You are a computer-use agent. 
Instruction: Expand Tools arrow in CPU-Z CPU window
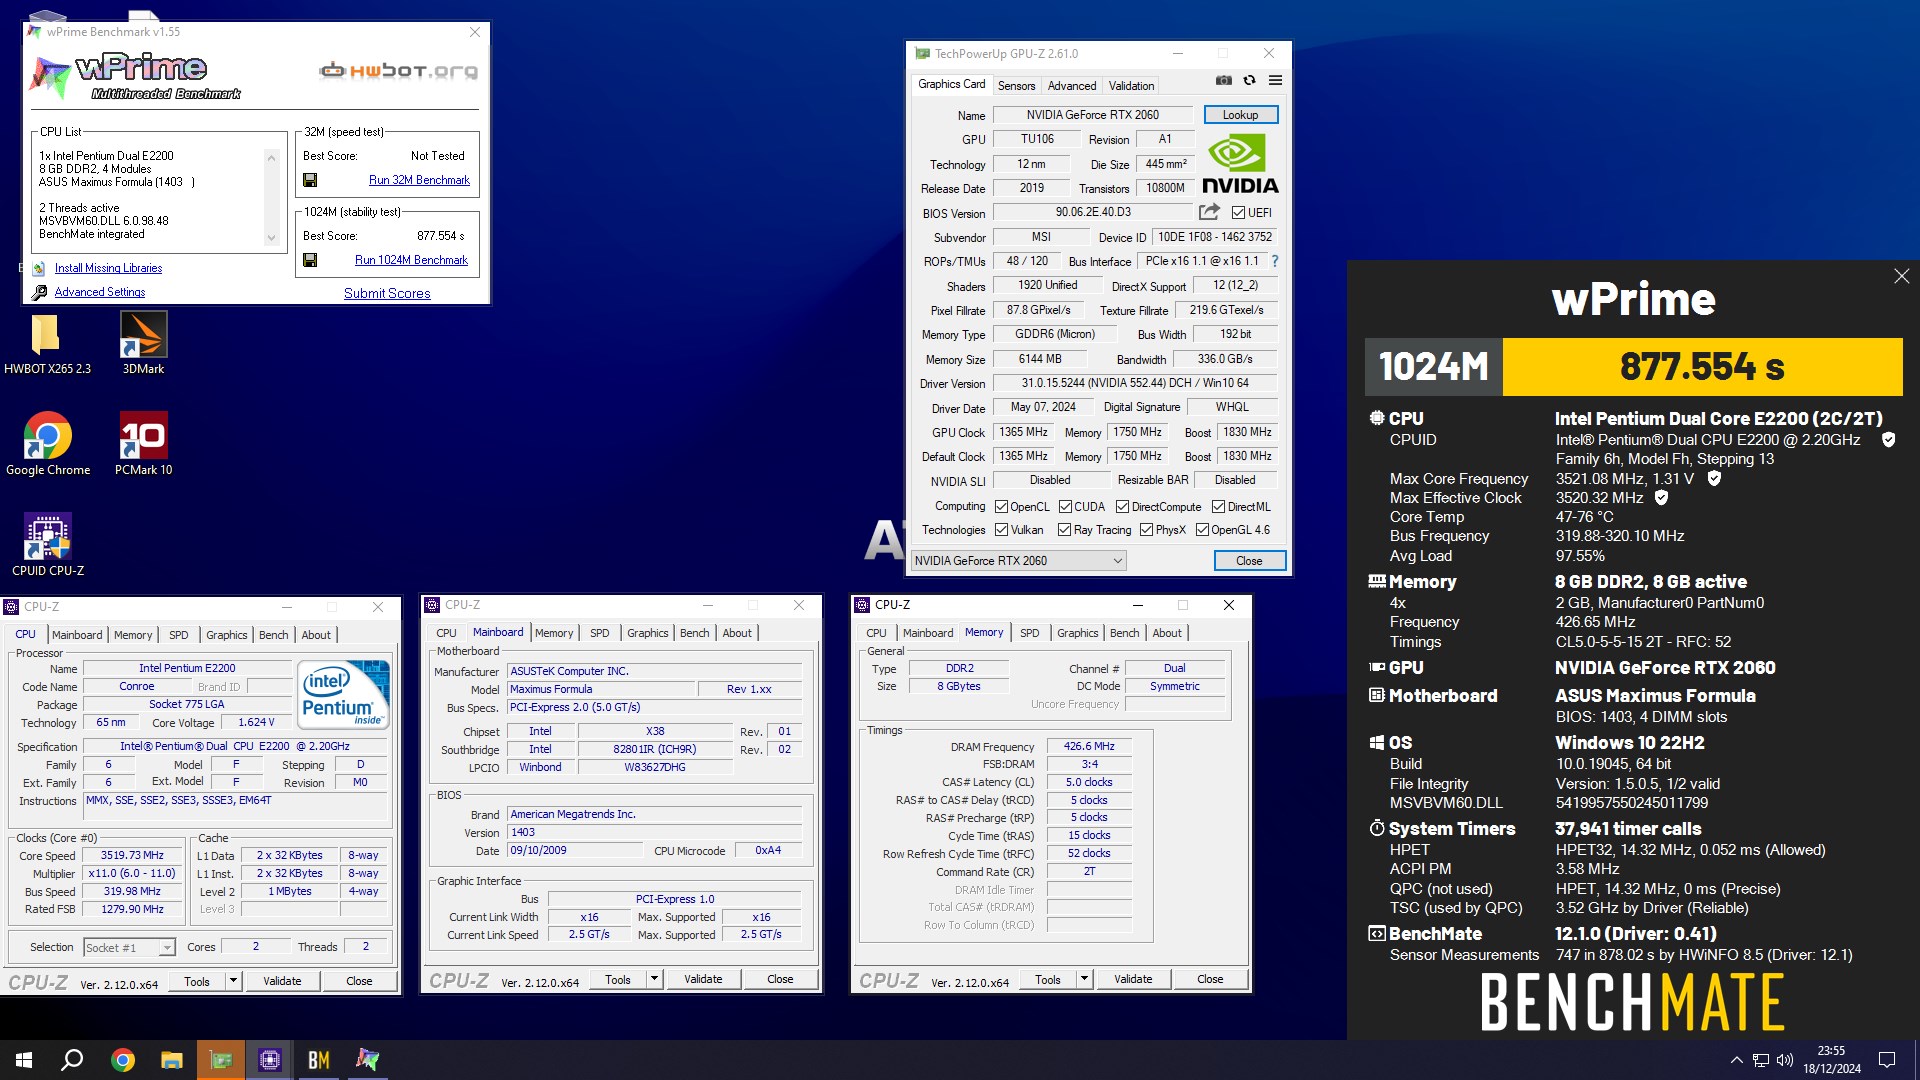tap(233, 980)
